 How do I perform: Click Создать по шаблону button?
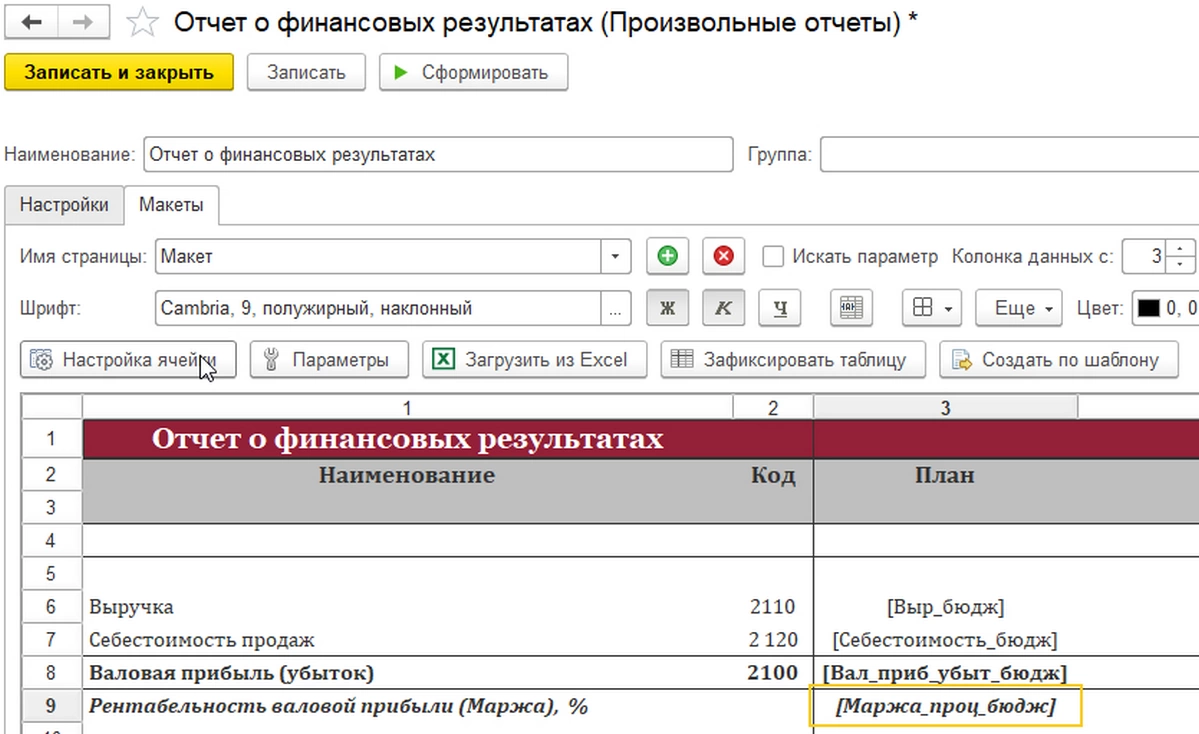pos(1058,359)
